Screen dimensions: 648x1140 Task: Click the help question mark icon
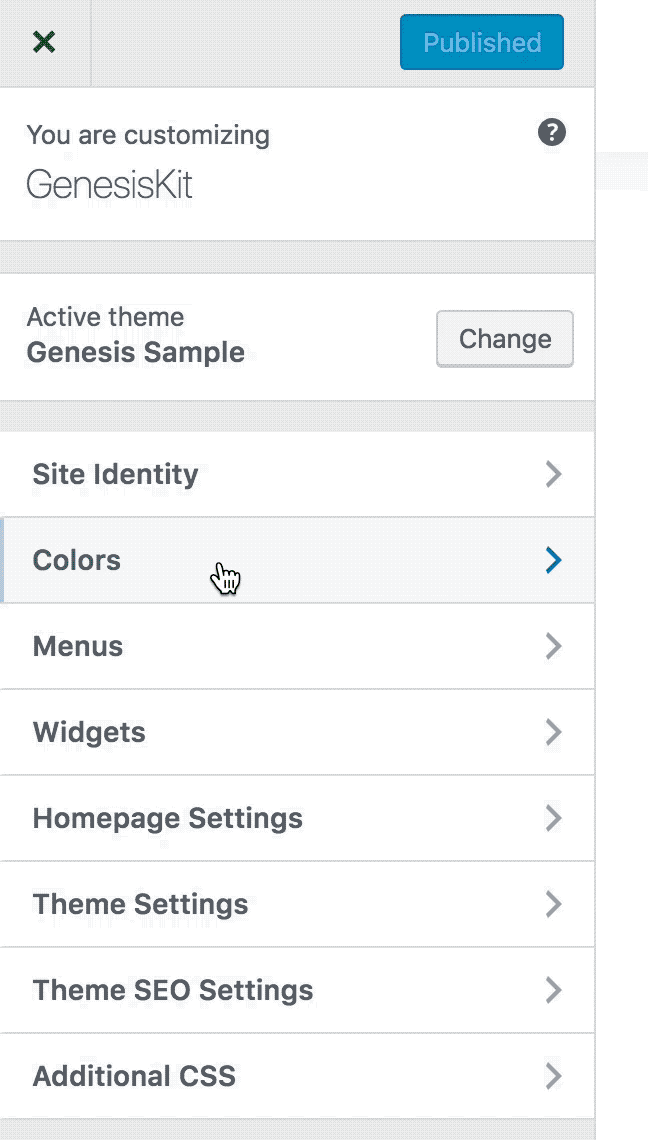[x=552, y=132]
